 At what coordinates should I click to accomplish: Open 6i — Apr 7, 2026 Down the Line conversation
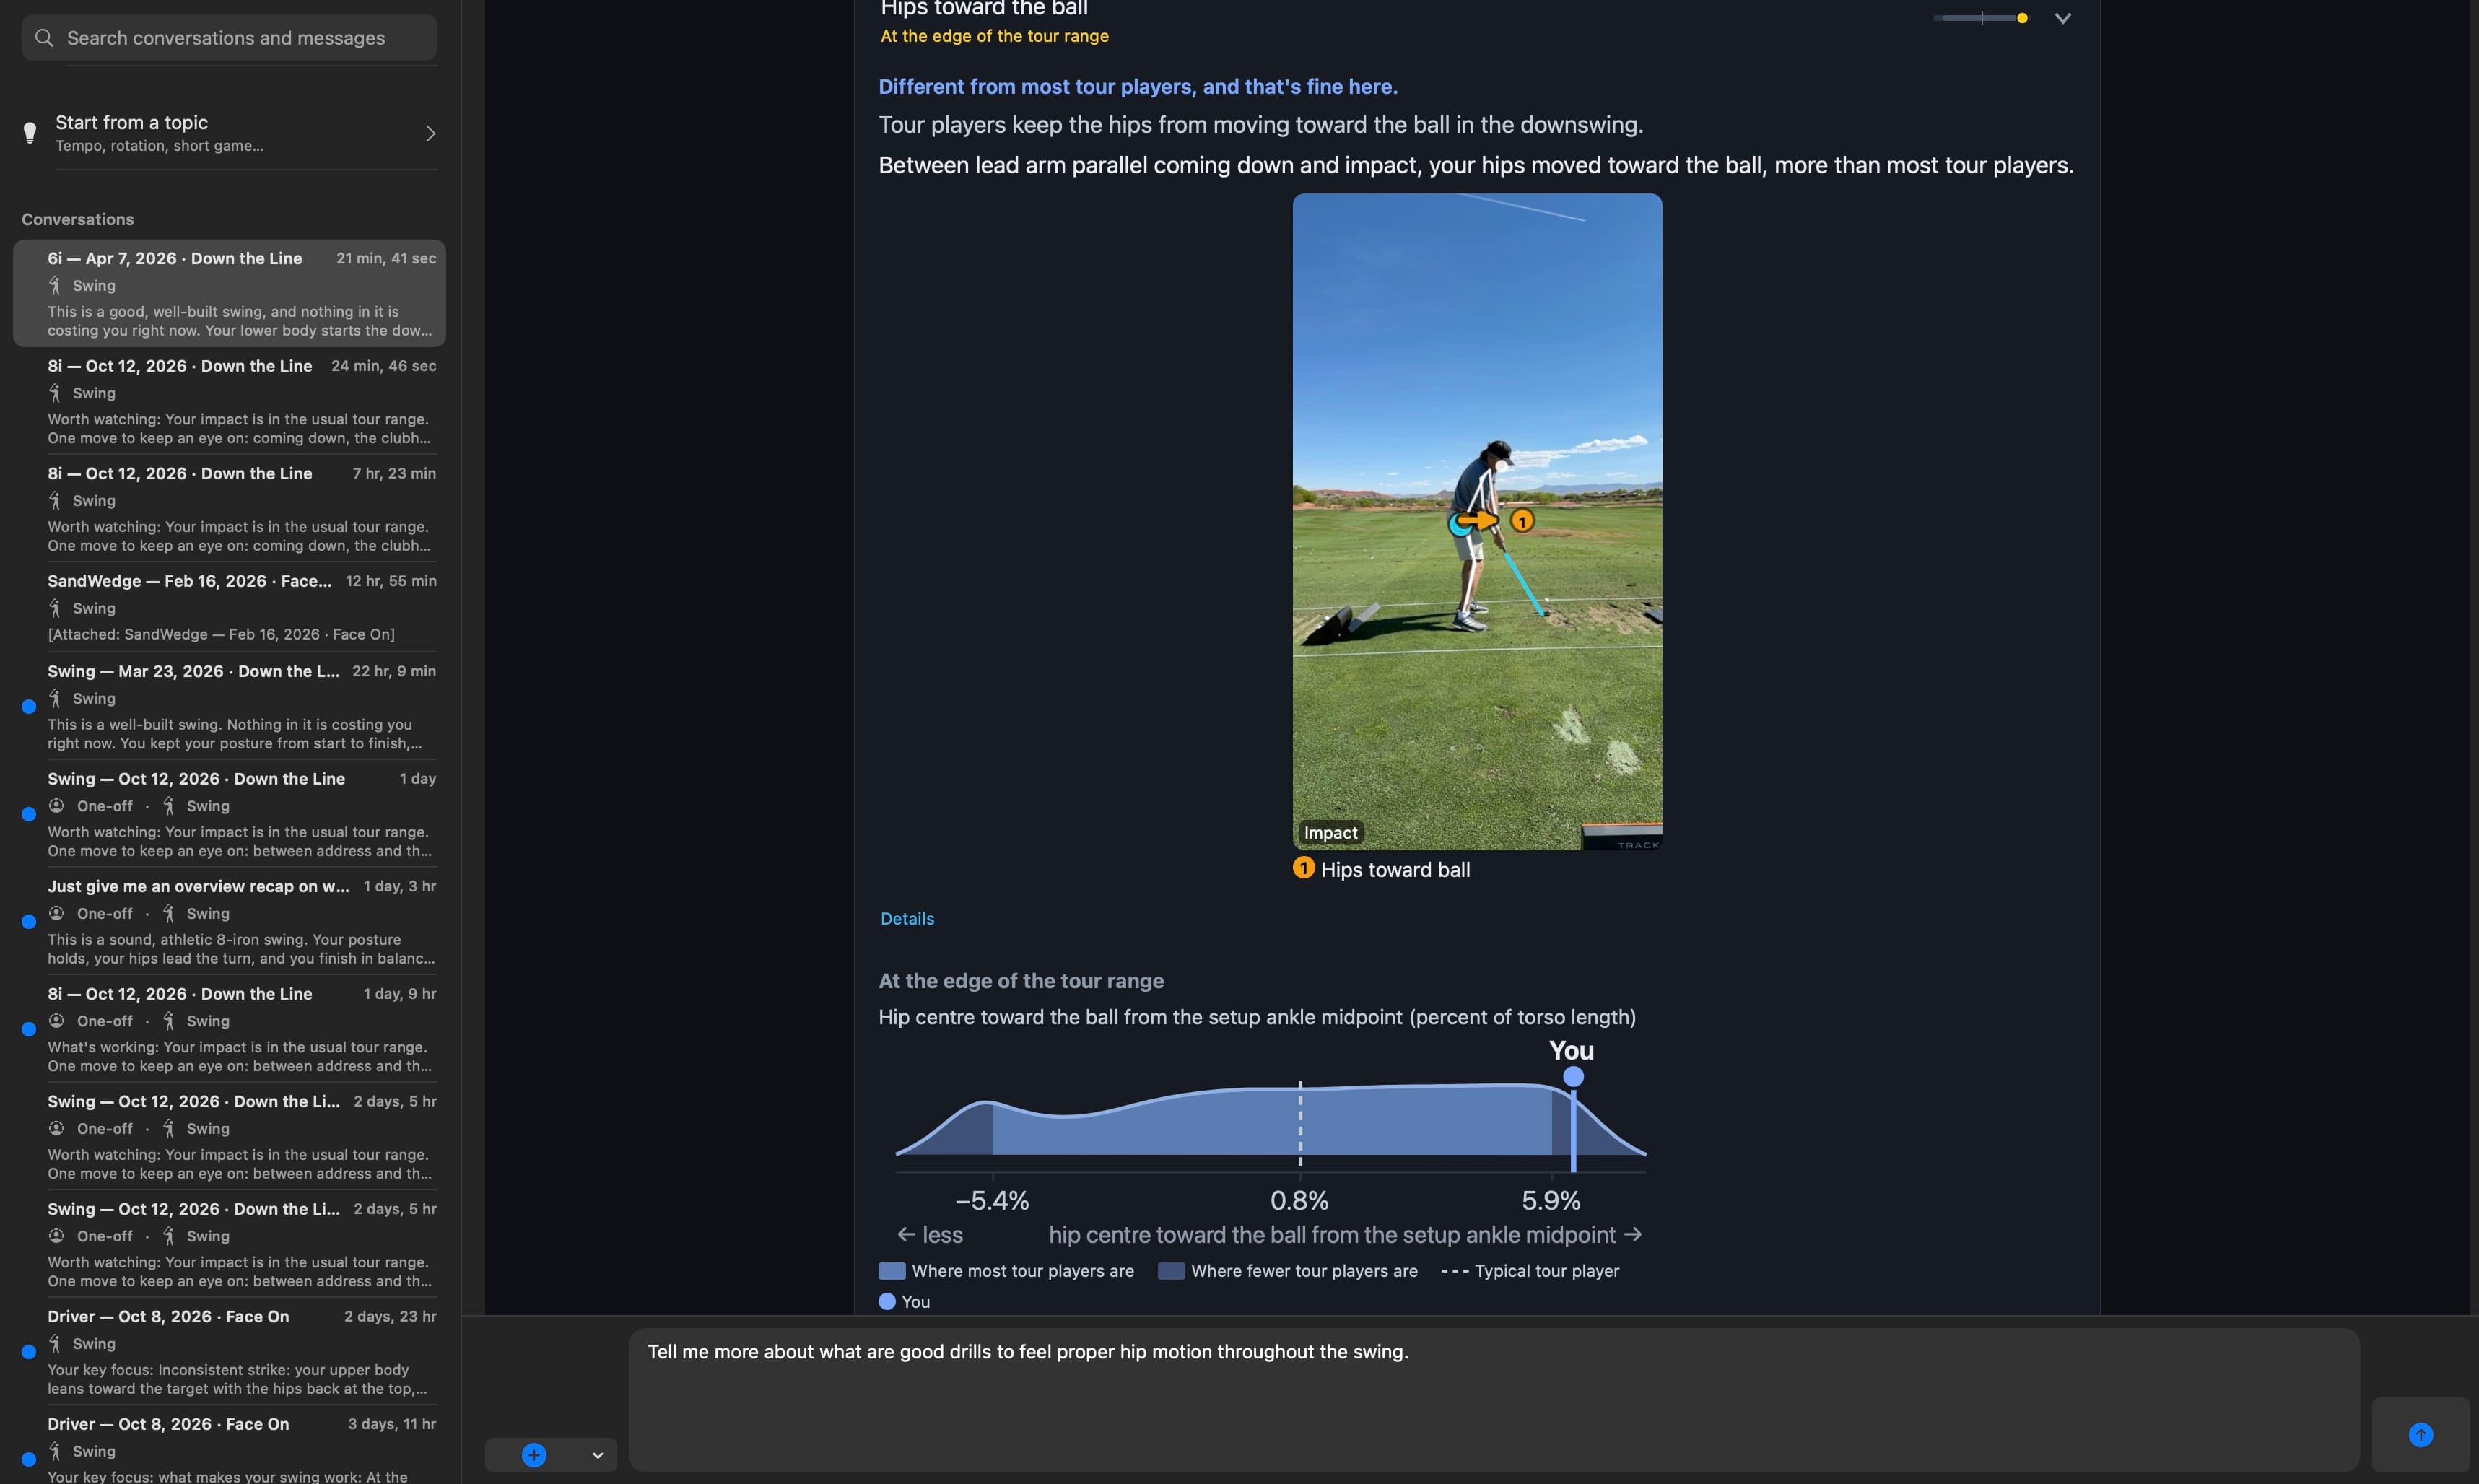pos(229,293)
